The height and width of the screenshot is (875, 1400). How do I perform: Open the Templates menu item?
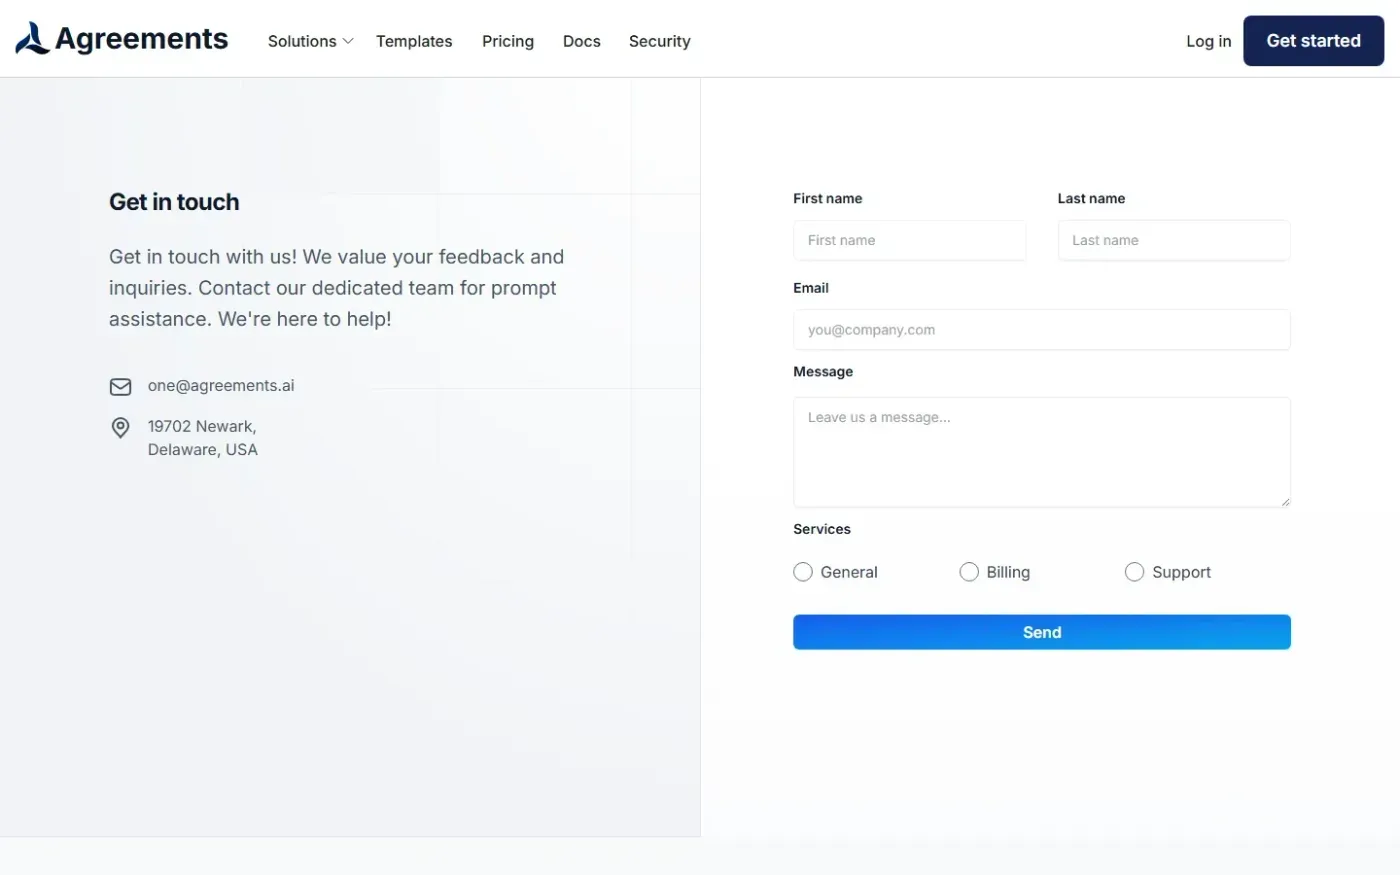pos(414,41)
